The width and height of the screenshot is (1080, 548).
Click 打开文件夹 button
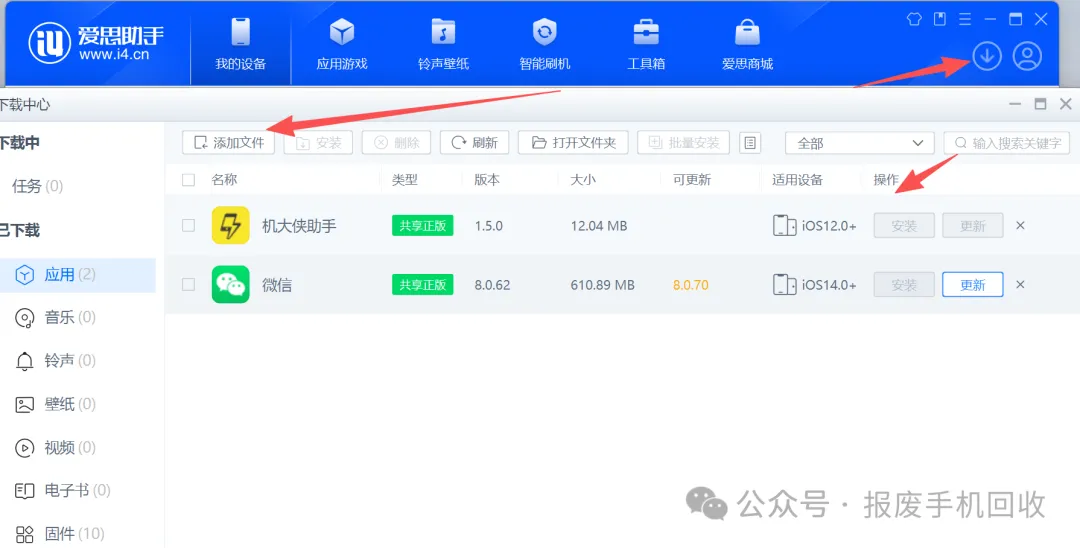[573, 143]
